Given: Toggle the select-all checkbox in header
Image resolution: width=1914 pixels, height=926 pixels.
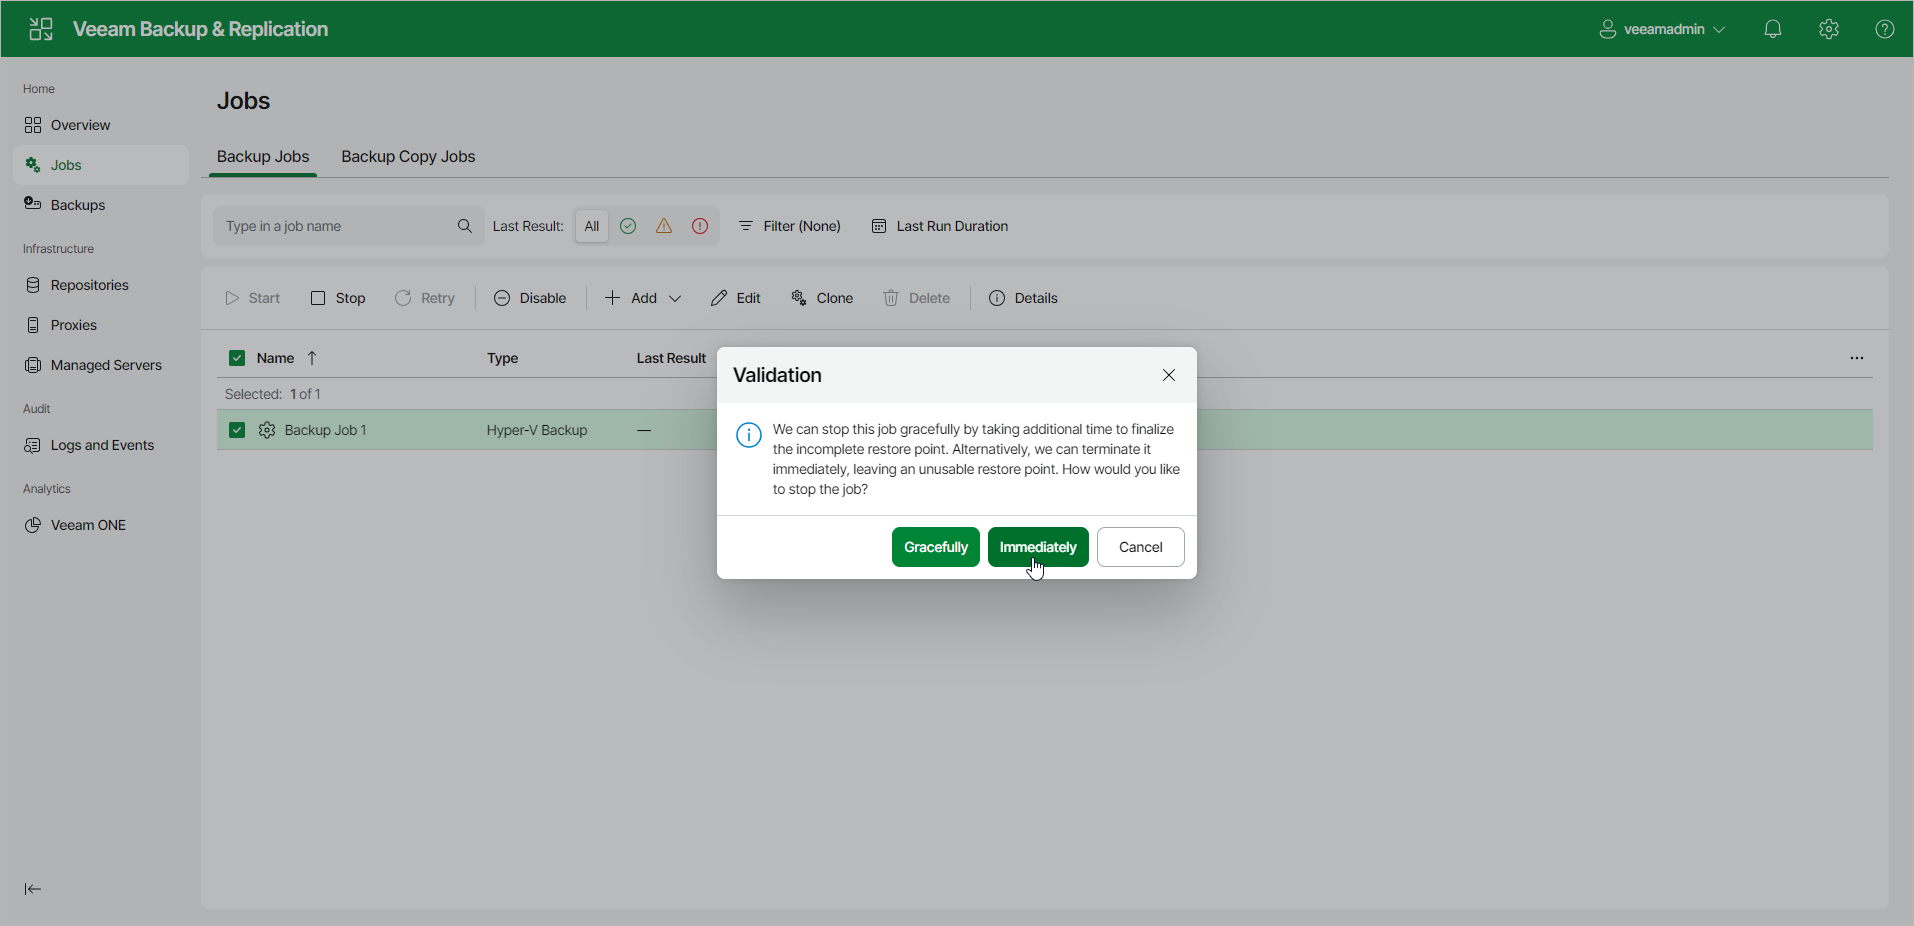Looking at the screenshot, I should pos(237,358).
